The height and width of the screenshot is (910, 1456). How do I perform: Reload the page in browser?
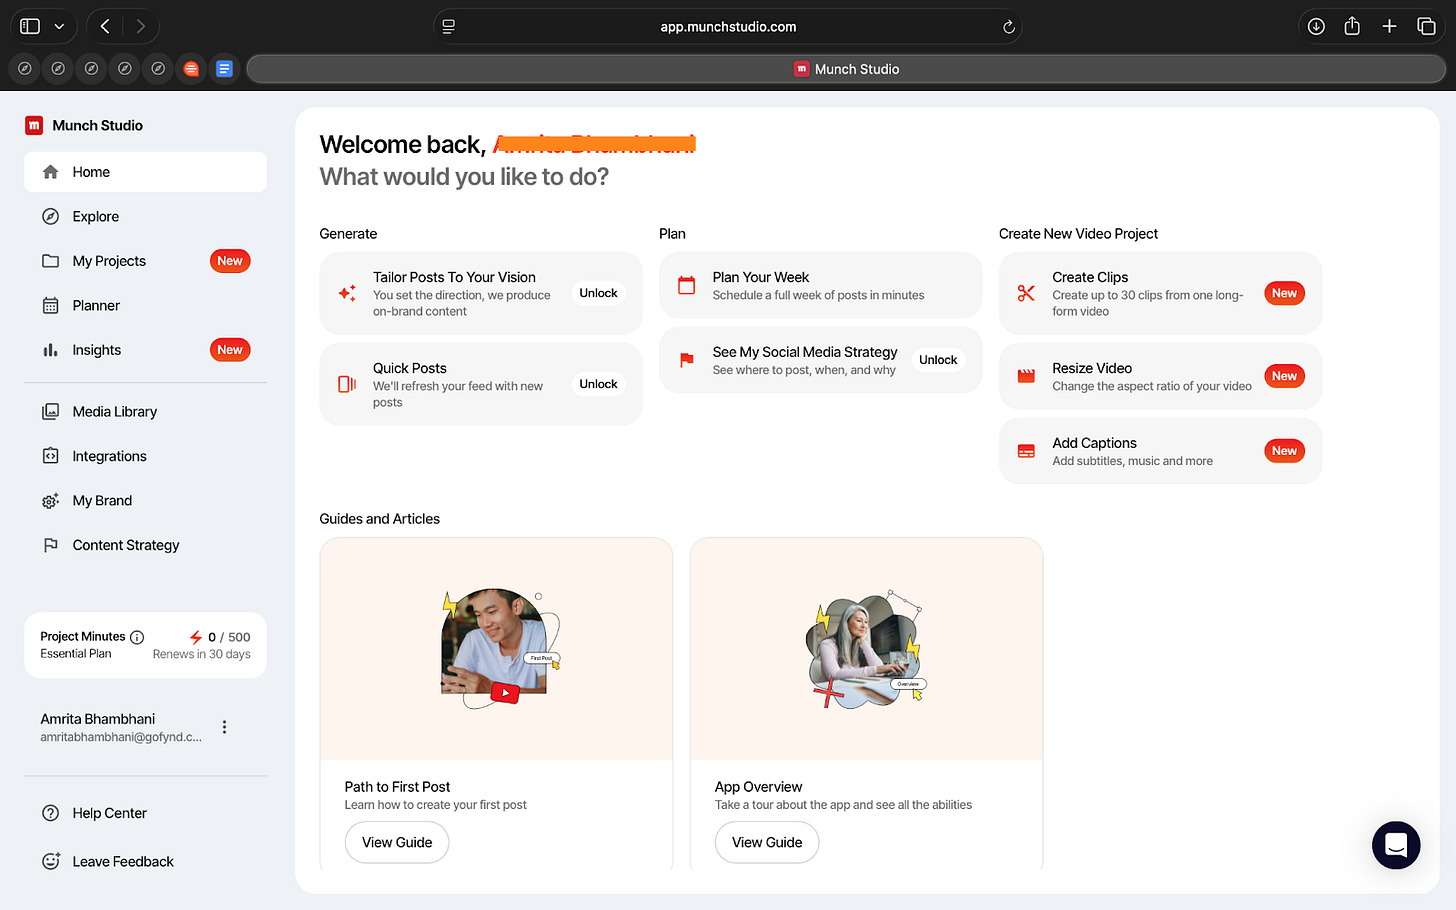pos(1009,27)
